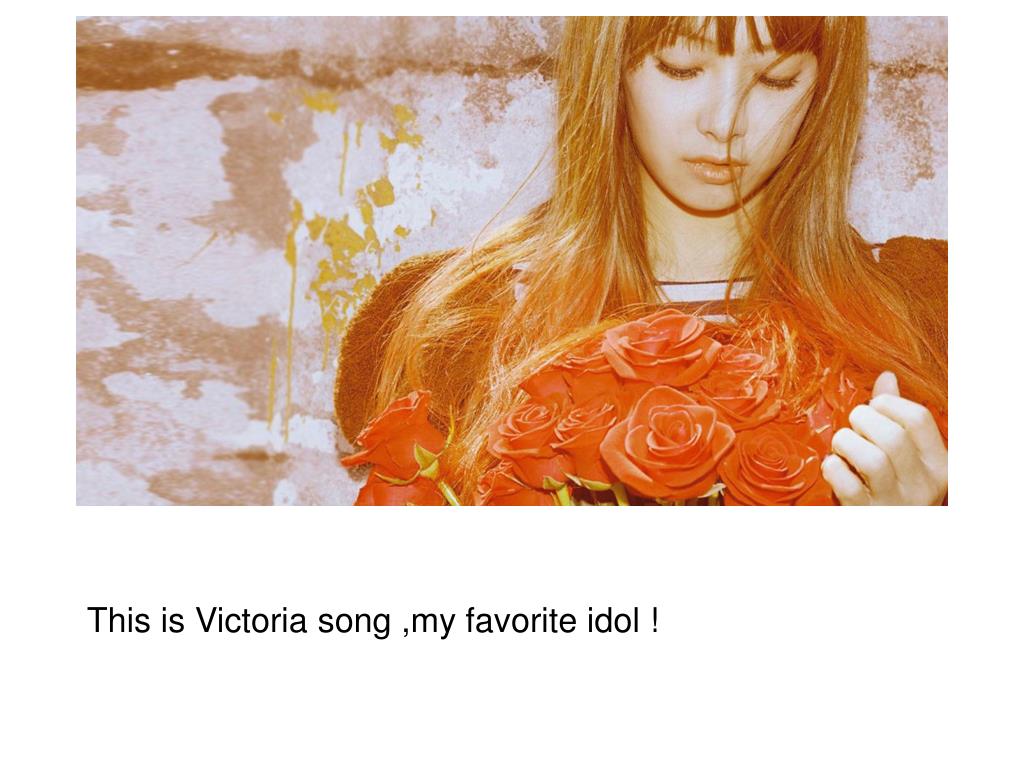Click the word "song" in the caption
The width and height of the screenshot is (1024, 768).
click(354, 624)
